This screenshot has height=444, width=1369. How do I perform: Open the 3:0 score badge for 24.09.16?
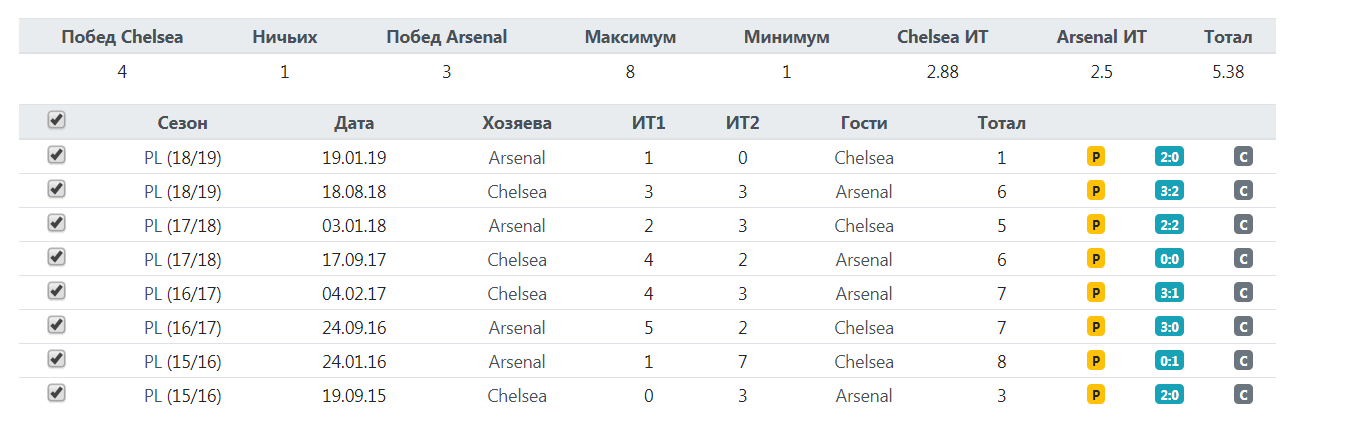tap(1169, 327)
